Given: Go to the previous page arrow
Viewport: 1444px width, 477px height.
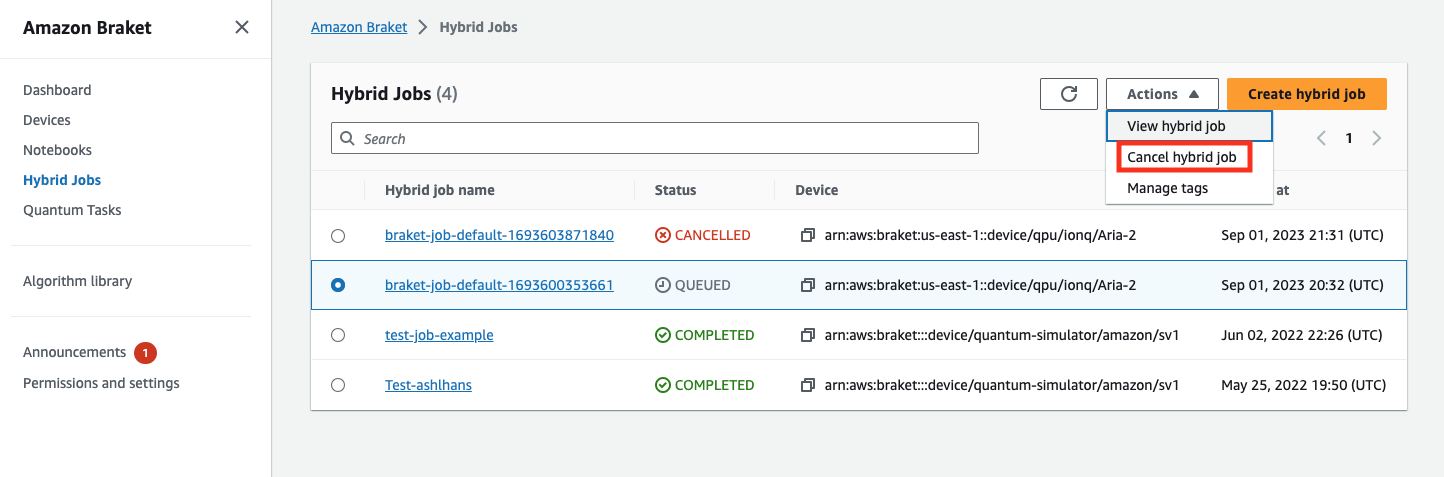Looking at the screenshot, I should click(x=1321, y=139).
